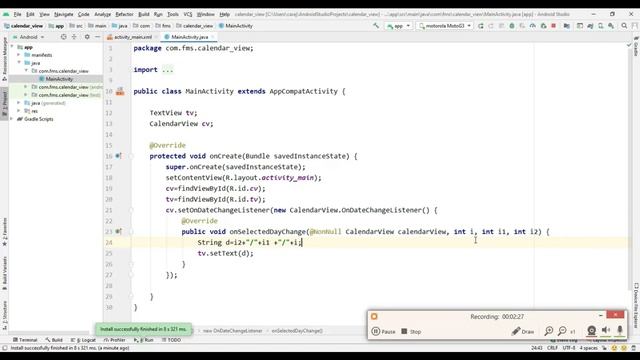Screen dimensions: 640x360
Task: Toggle the microphone in the recorder
Action: pyautogui.click(x=620, y=331)
